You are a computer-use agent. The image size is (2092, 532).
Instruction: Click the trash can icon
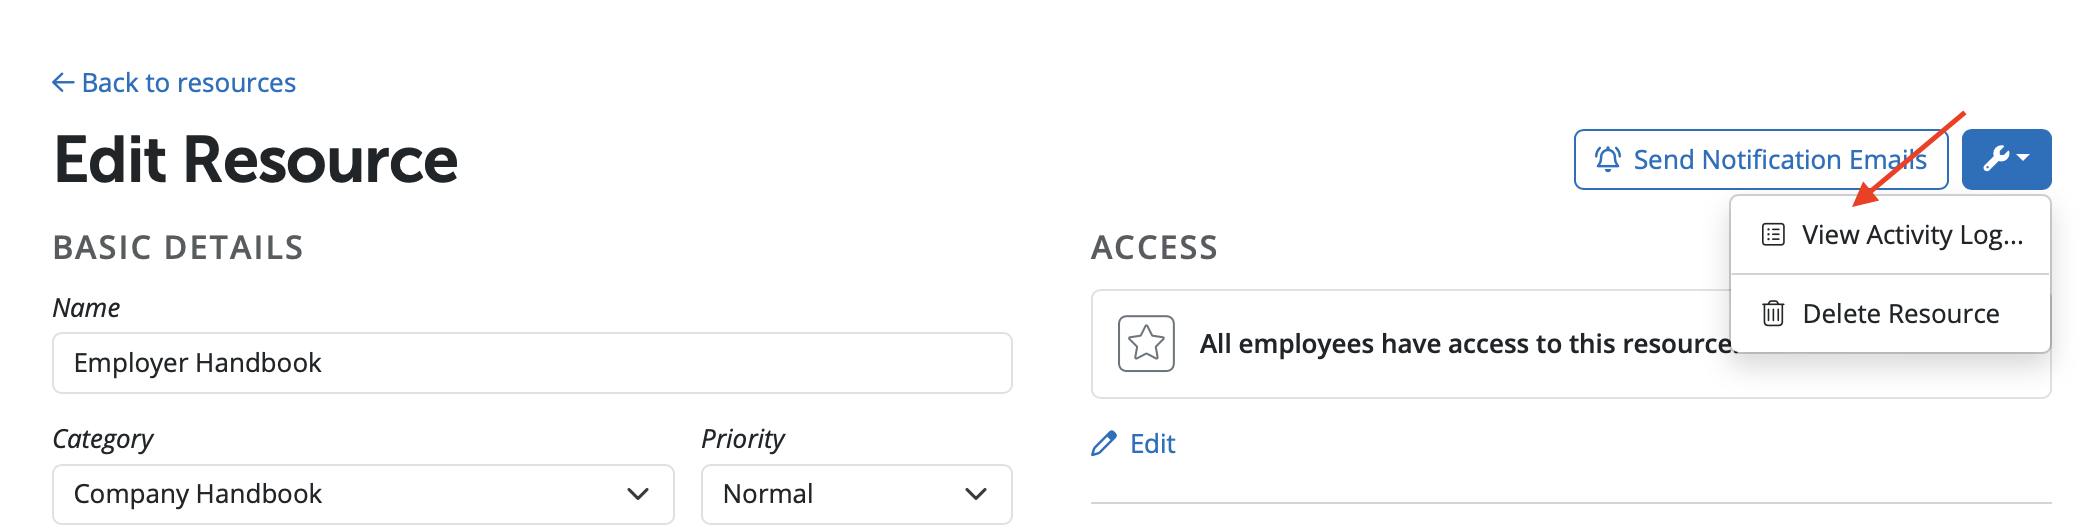tap(1773, 314)
